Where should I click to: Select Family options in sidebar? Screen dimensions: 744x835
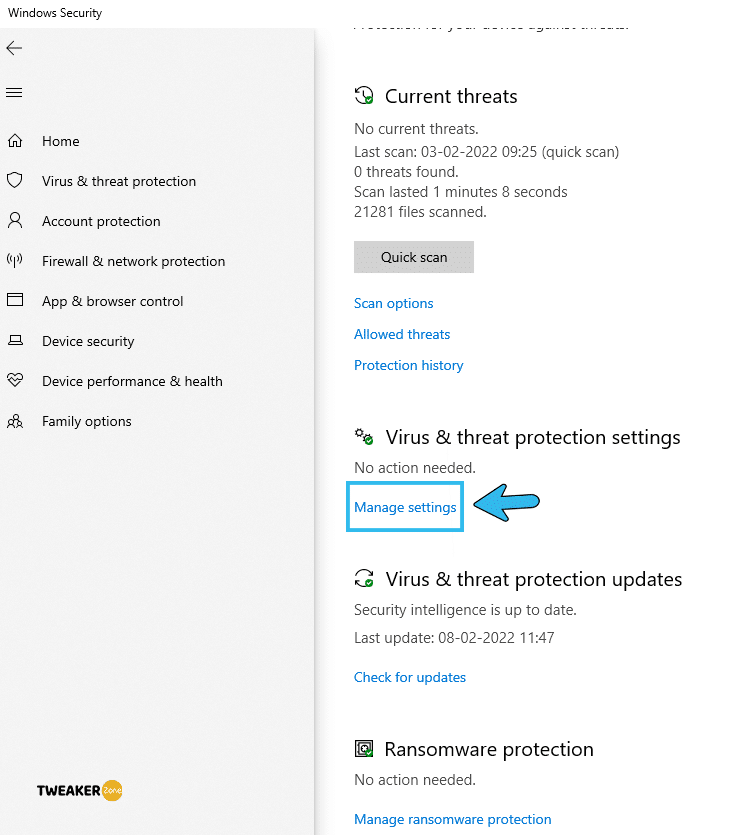(x=86, y=421)
